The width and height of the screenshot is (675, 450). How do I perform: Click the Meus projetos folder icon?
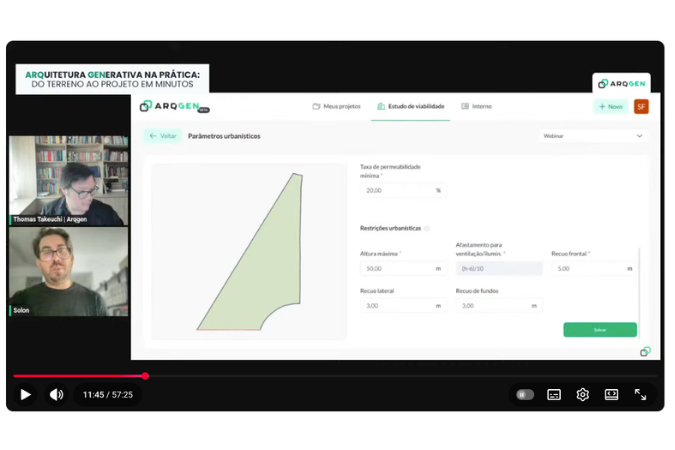(316, 106)
